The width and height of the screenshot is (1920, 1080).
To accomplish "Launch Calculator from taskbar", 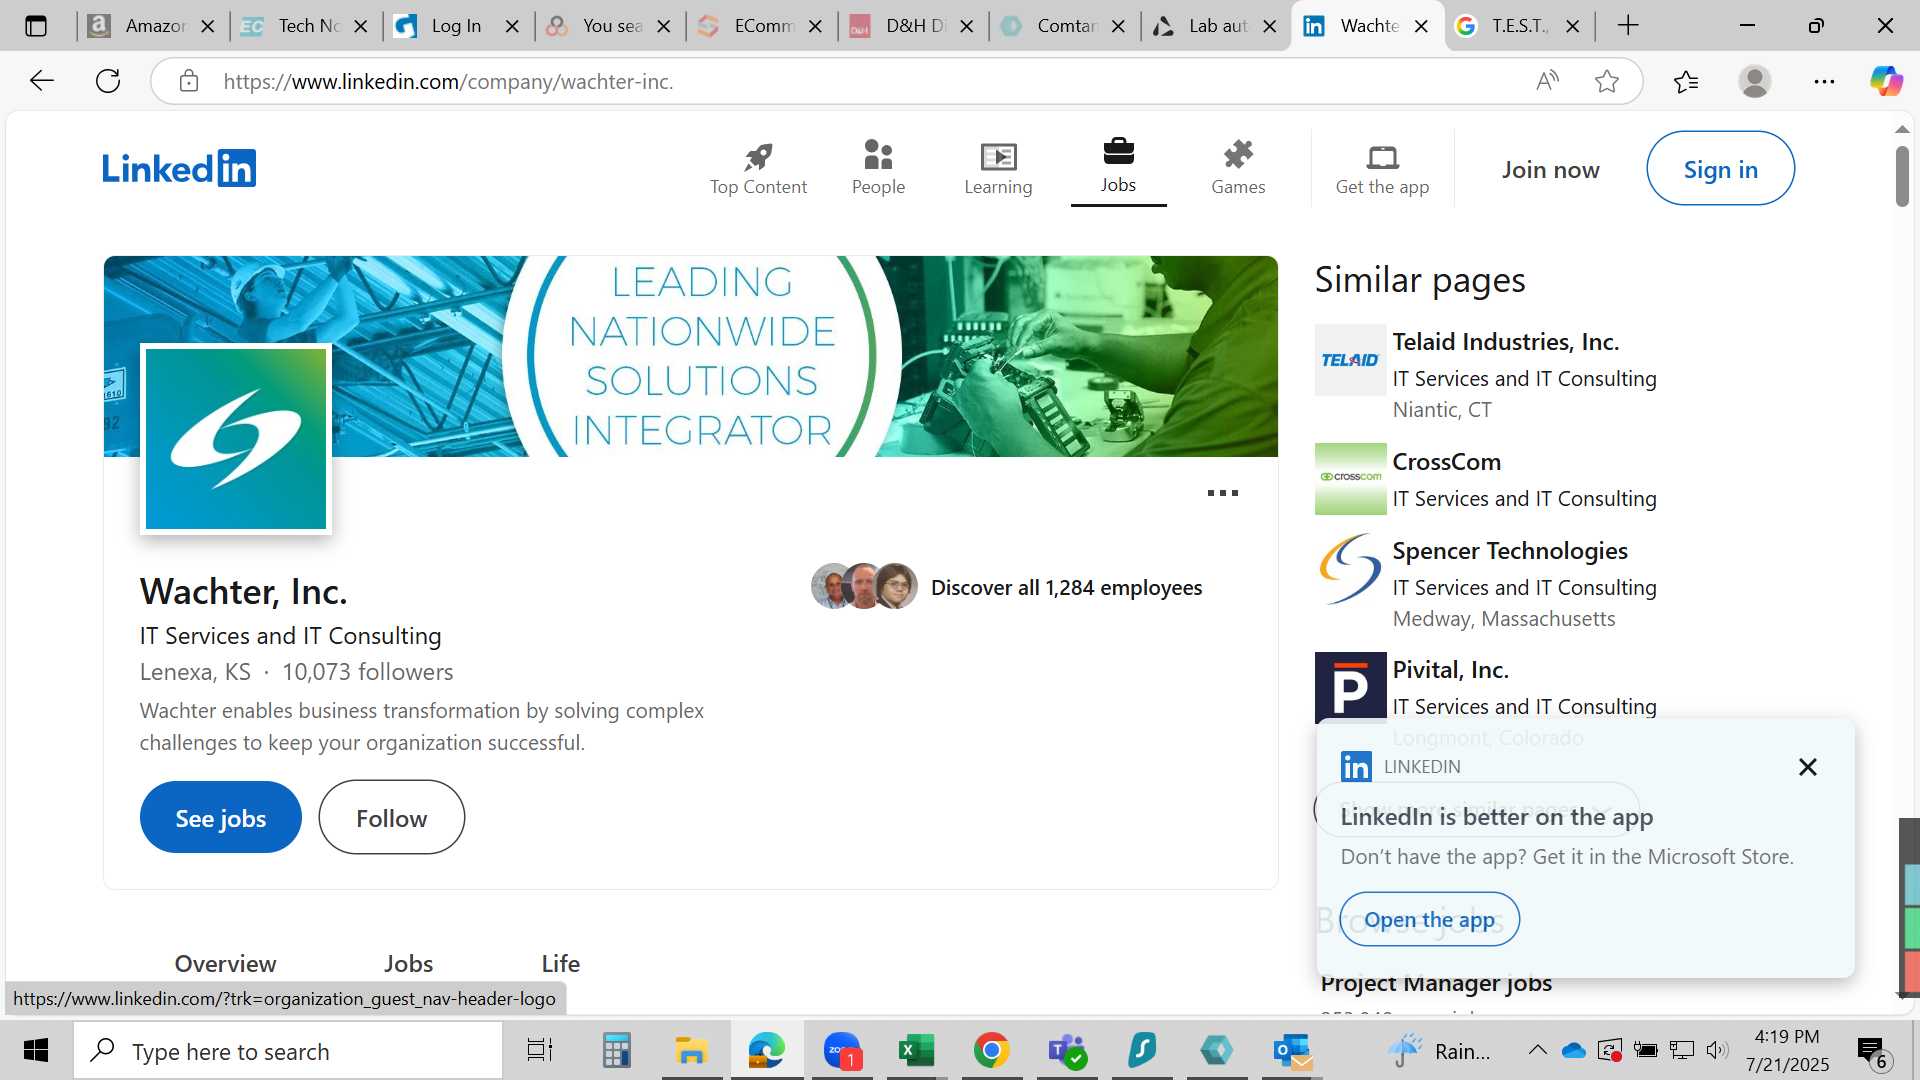I will [x=616, y=1051].
